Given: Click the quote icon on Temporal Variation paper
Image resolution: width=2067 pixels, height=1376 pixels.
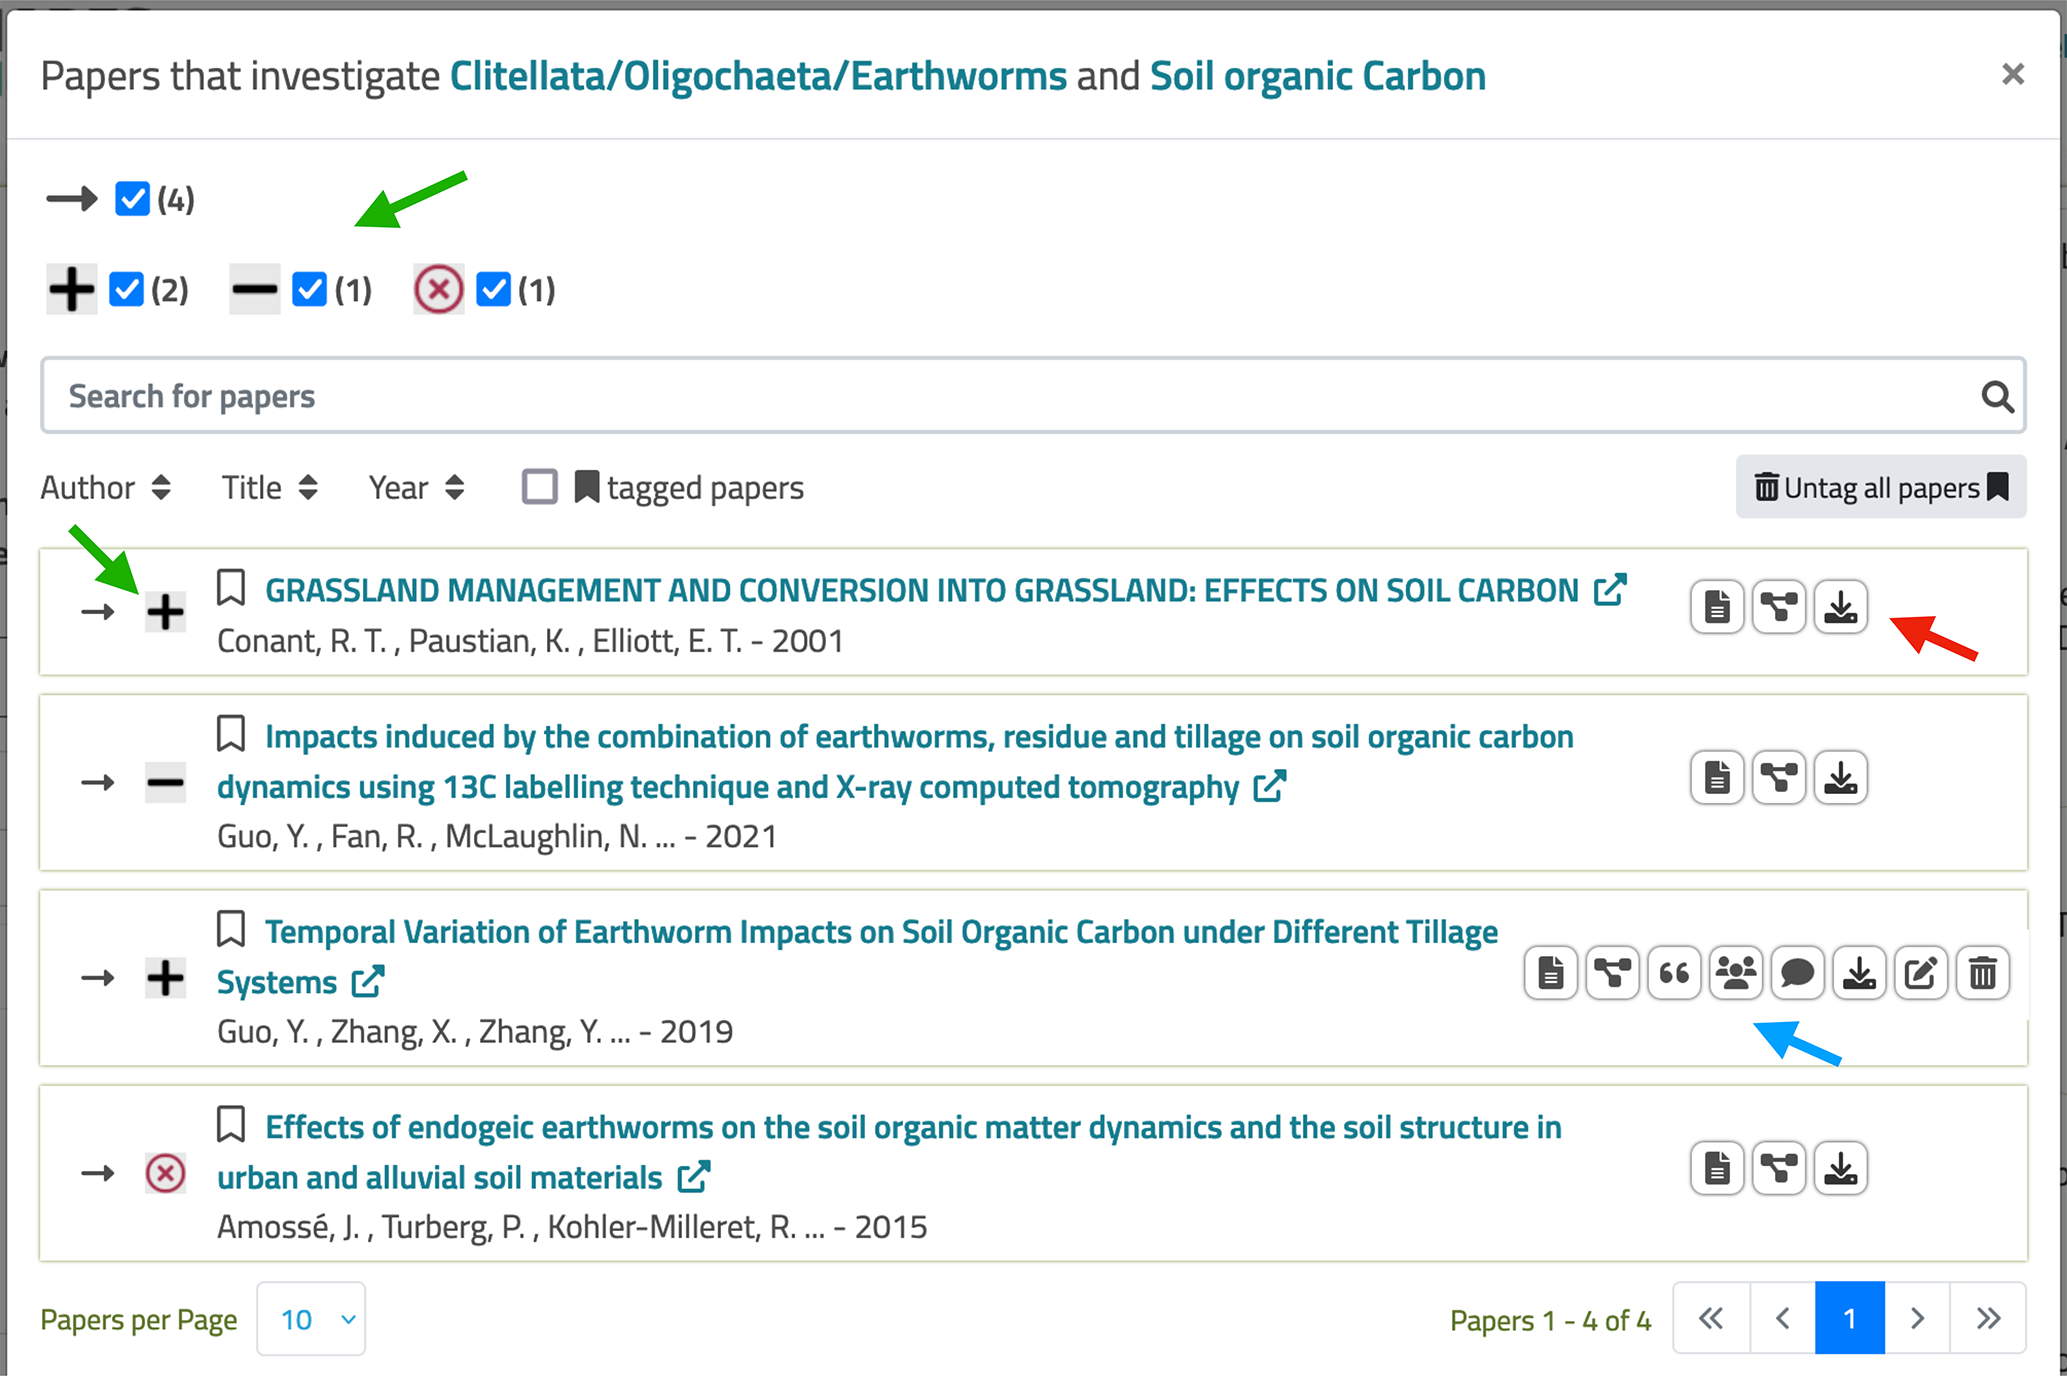Looking at the screenshot, I should (x=1674, y=973).
